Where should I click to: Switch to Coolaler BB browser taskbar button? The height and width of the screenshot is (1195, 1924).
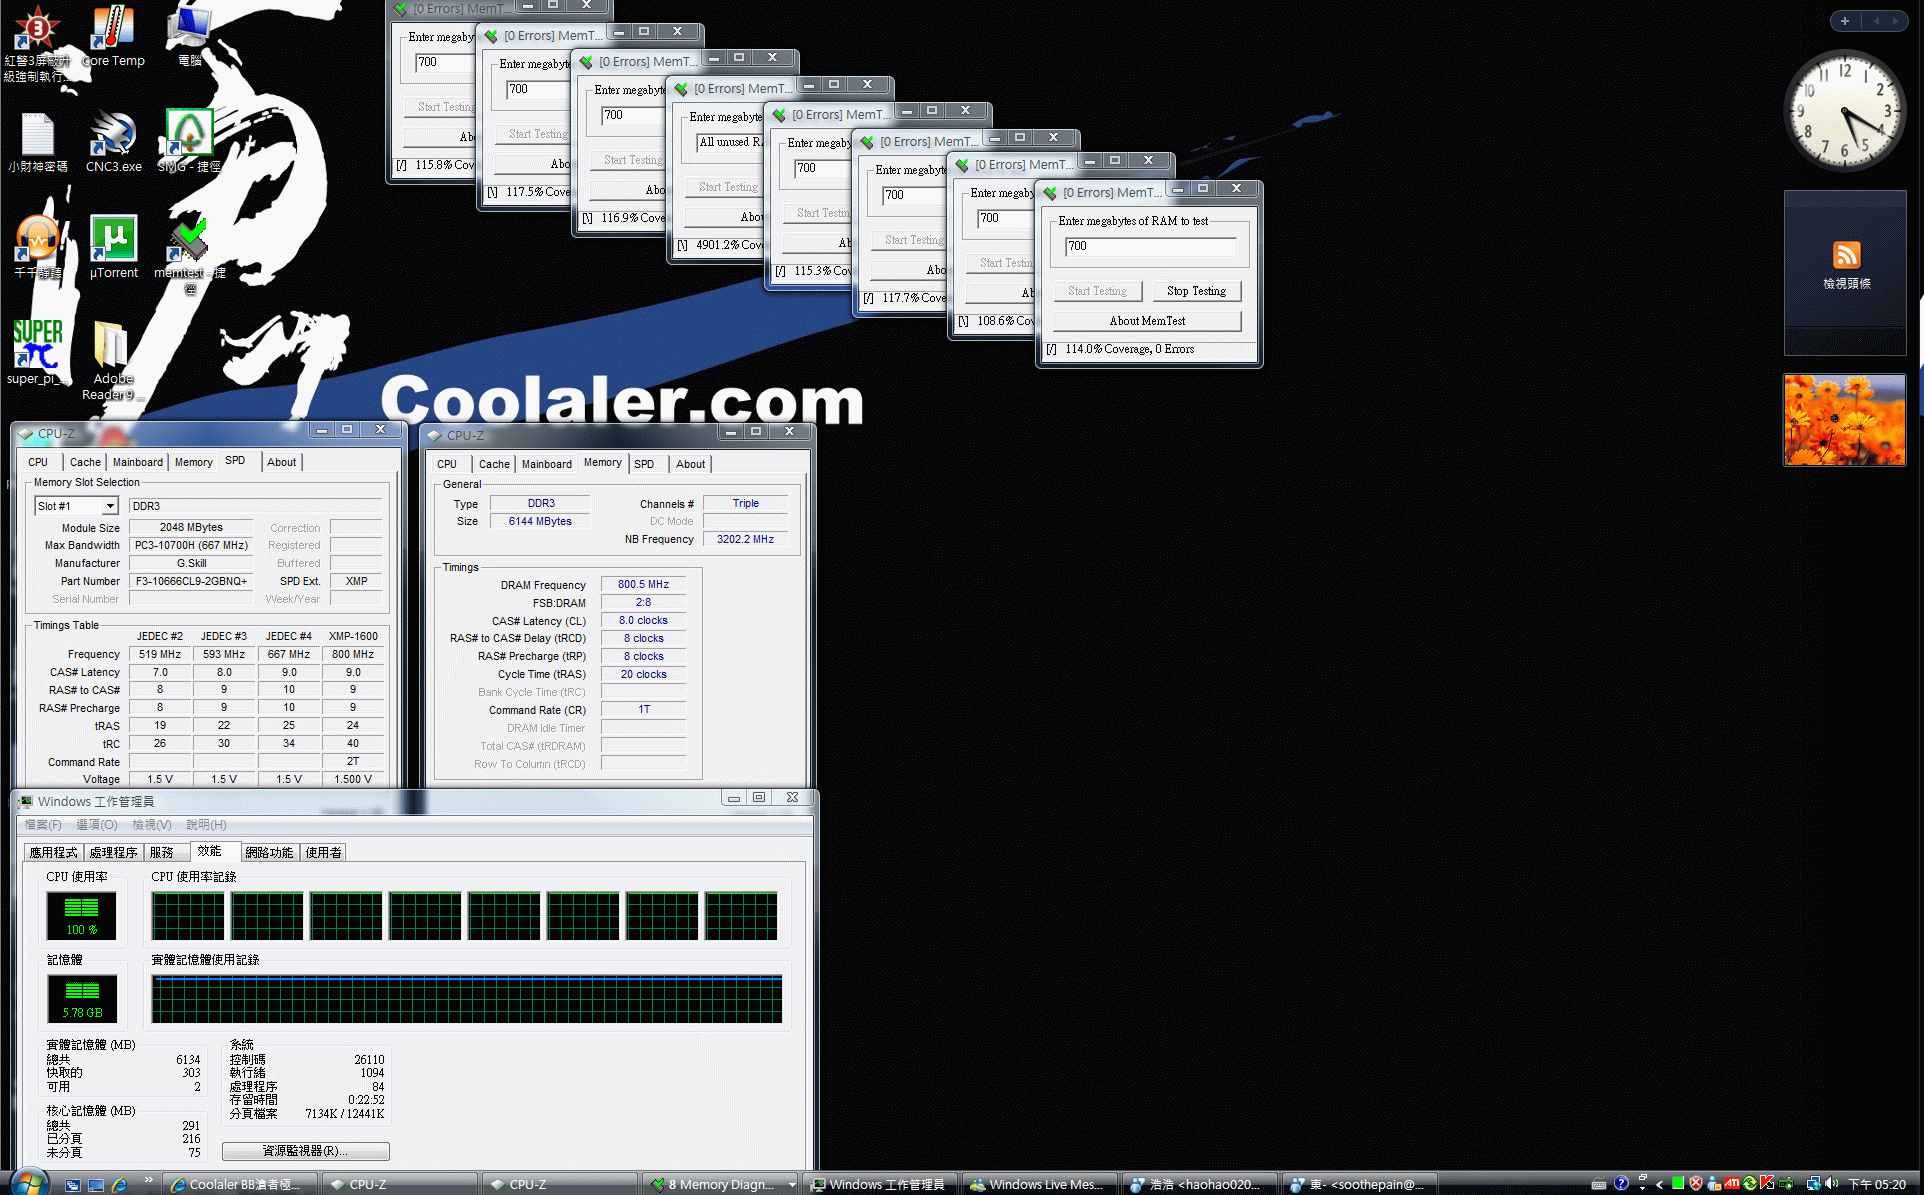(x=241, y=1184)
